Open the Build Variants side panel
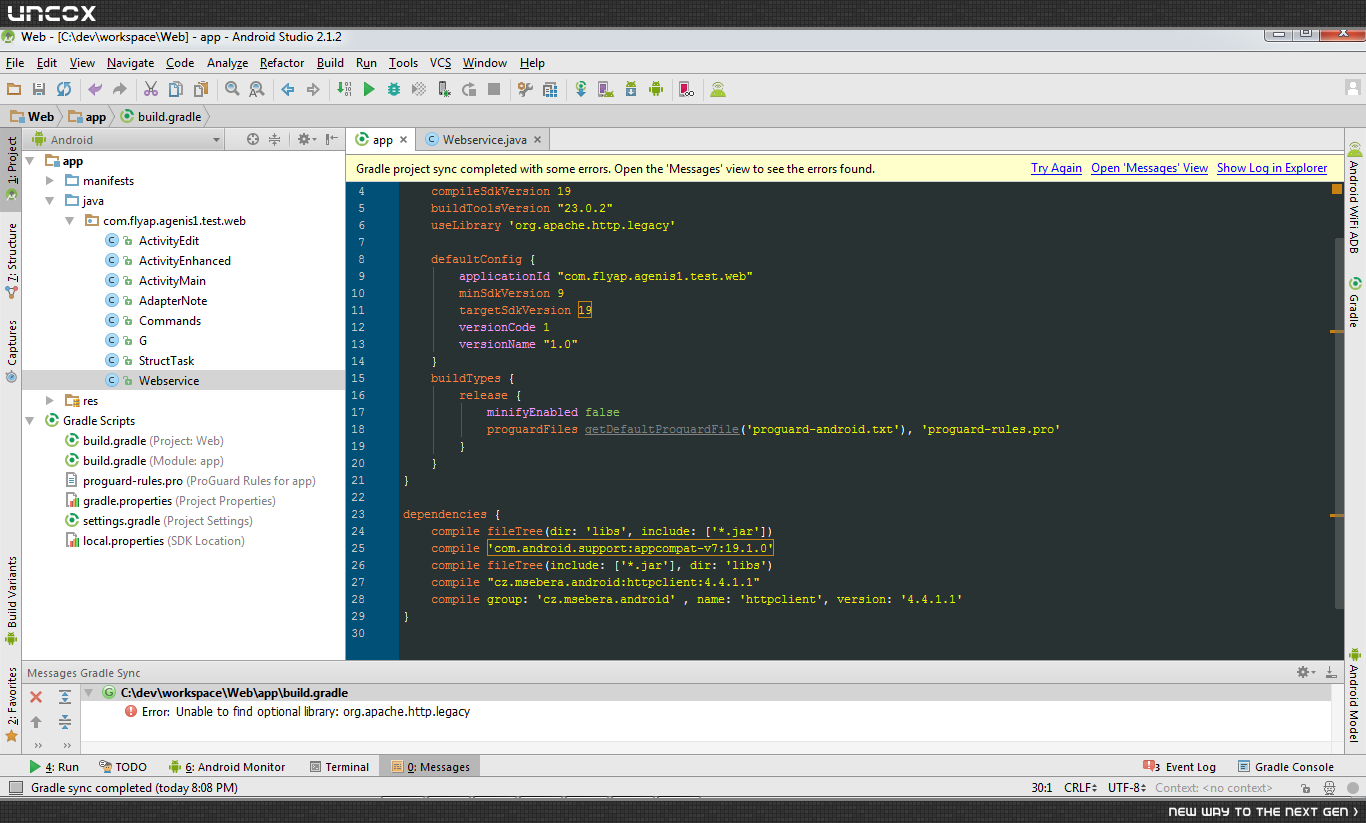The image size is (1366, 823). click(12, 601)
